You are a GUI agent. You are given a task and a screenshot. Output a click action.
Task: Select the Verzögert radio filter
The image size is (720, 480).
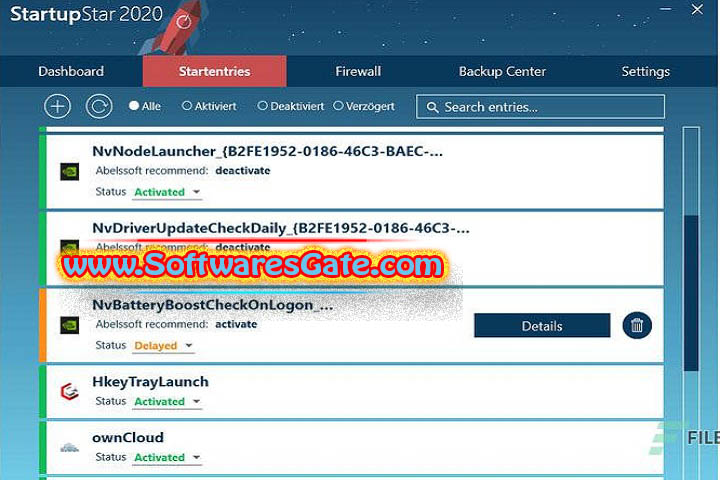pos(364,106)
